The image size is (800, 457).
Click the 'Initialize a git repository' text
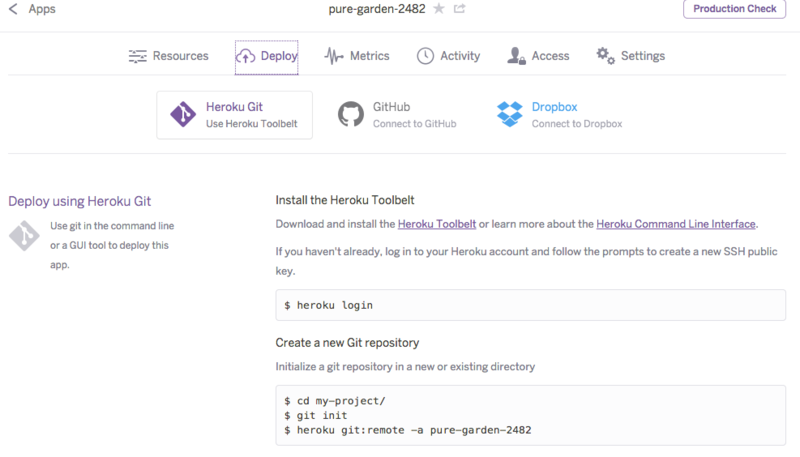click(x=405, y=367)
